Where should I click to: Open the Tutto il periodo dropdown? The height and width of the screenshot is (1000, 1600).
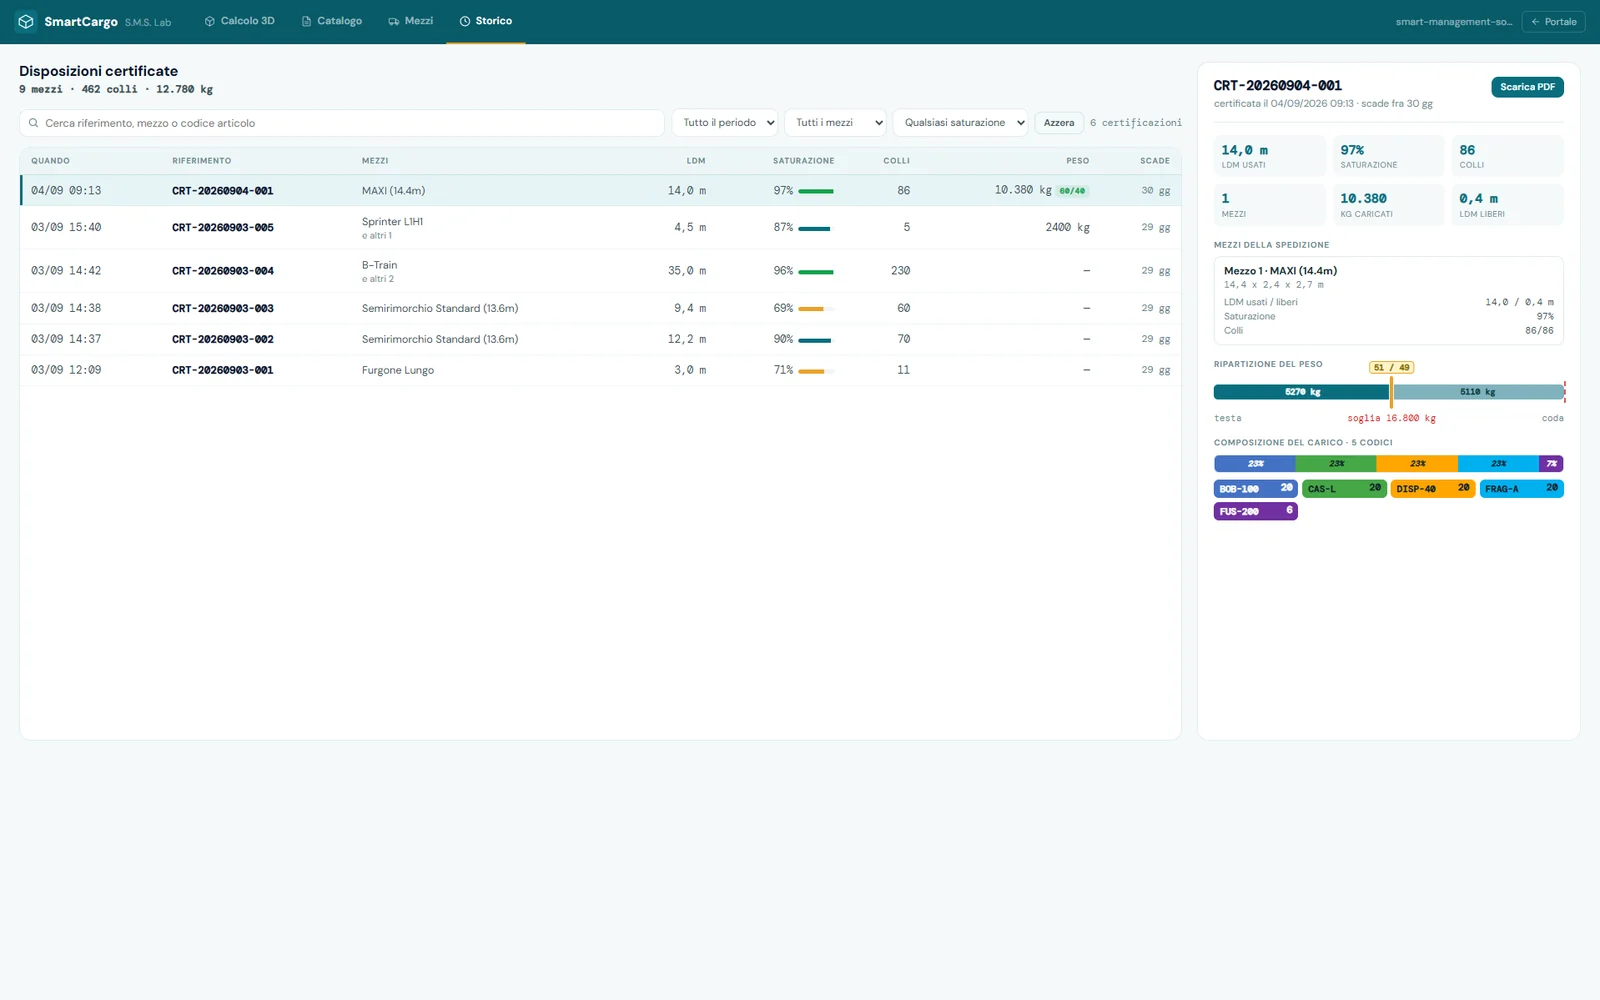point(725,123)
